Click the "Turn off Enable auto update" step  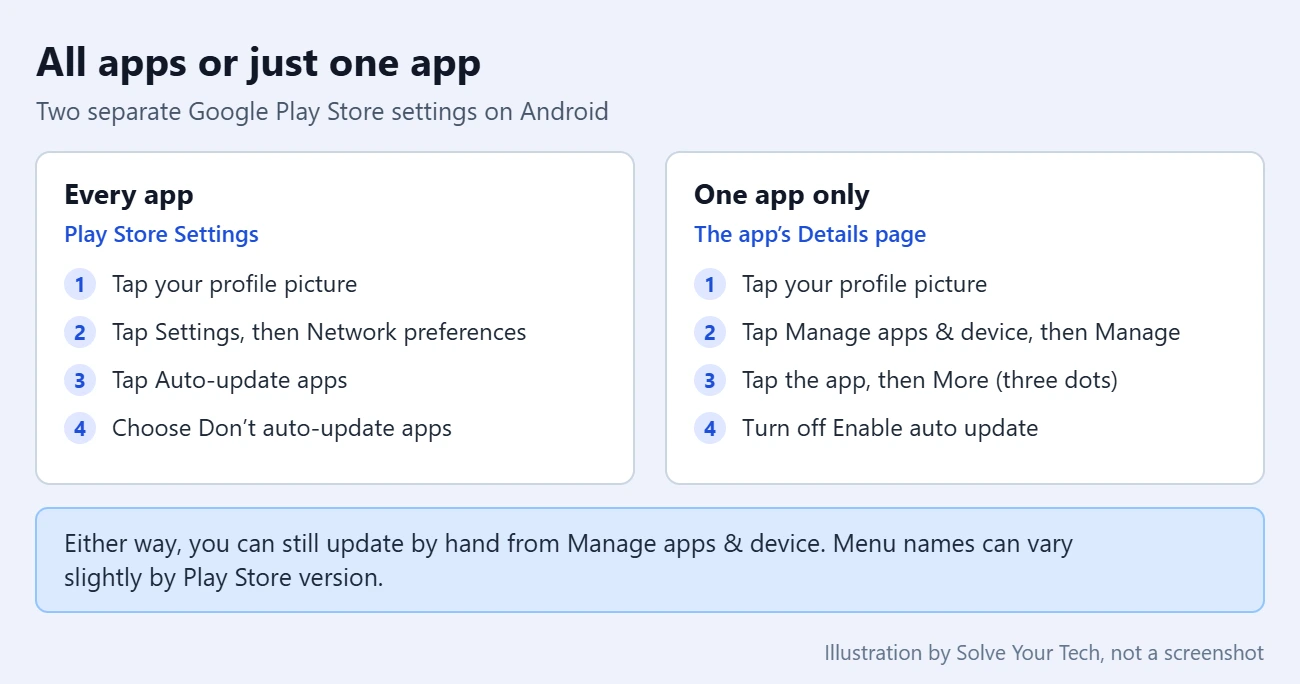point(890,428)
